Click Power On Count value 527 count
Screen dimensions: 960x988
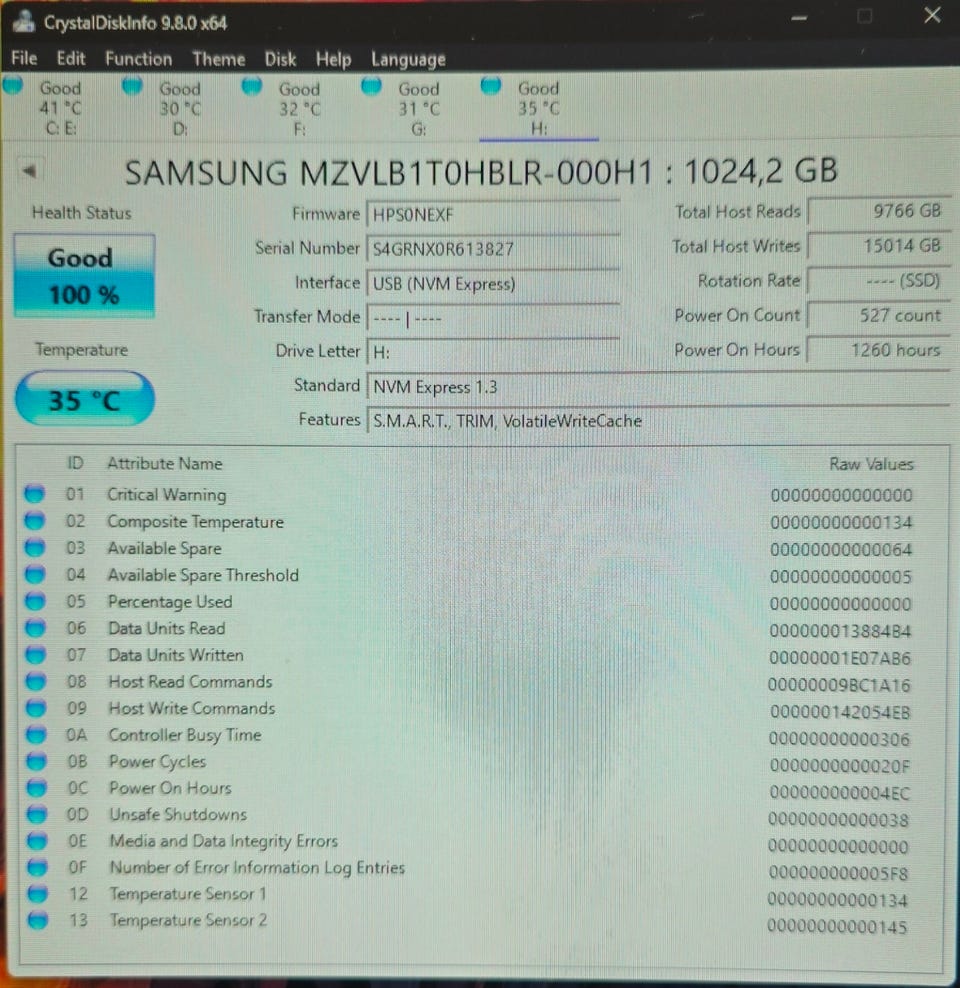click(x=878, y=315)
